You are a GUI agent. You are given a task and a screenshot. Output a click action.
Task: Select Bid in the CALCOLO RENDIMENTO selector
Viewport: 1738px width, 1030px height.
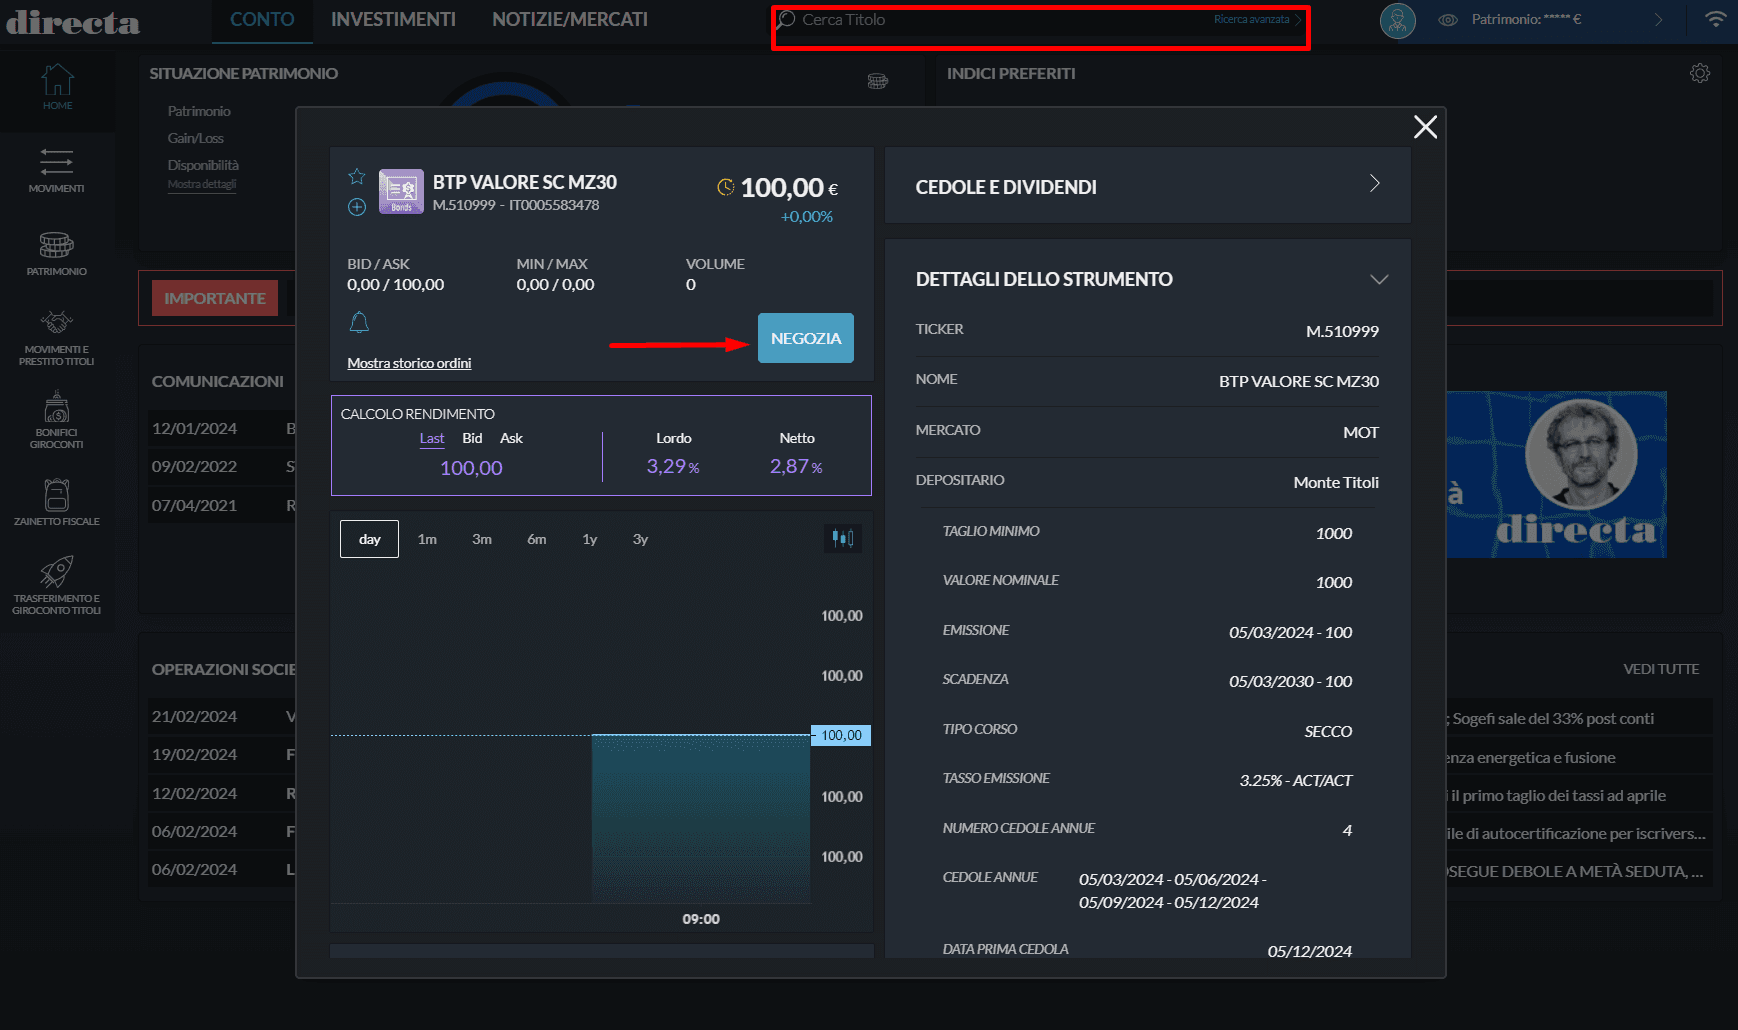click(x=471, y=438)
